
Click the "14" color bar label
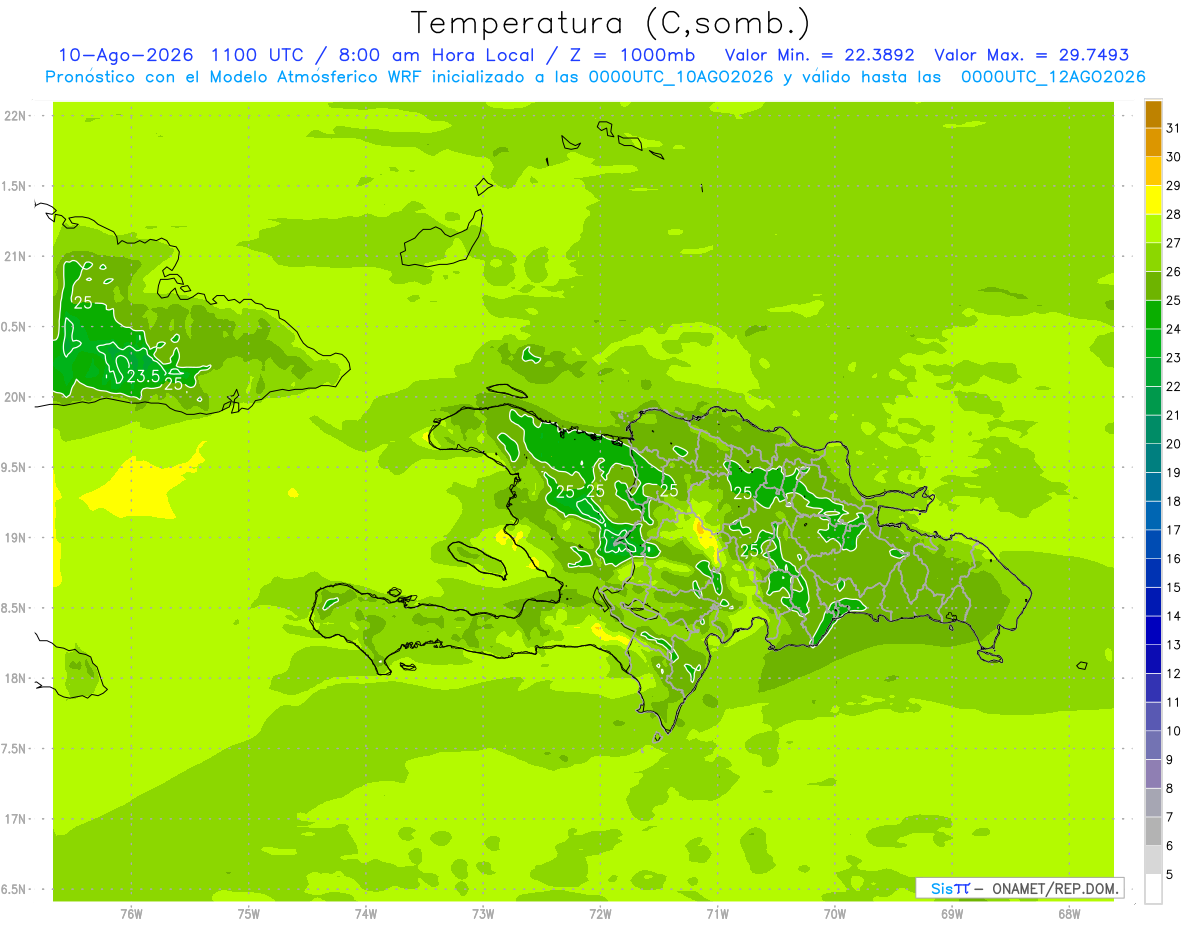pyautogui.click(x=1173, y=616)
